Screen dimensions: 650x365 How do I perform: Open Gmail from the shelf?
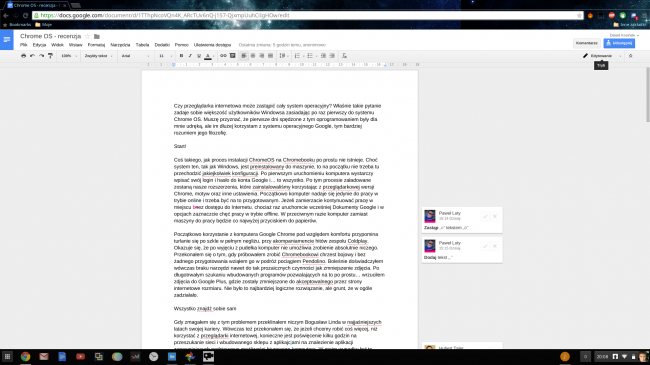pyautogui.click(x=44, y=356)
